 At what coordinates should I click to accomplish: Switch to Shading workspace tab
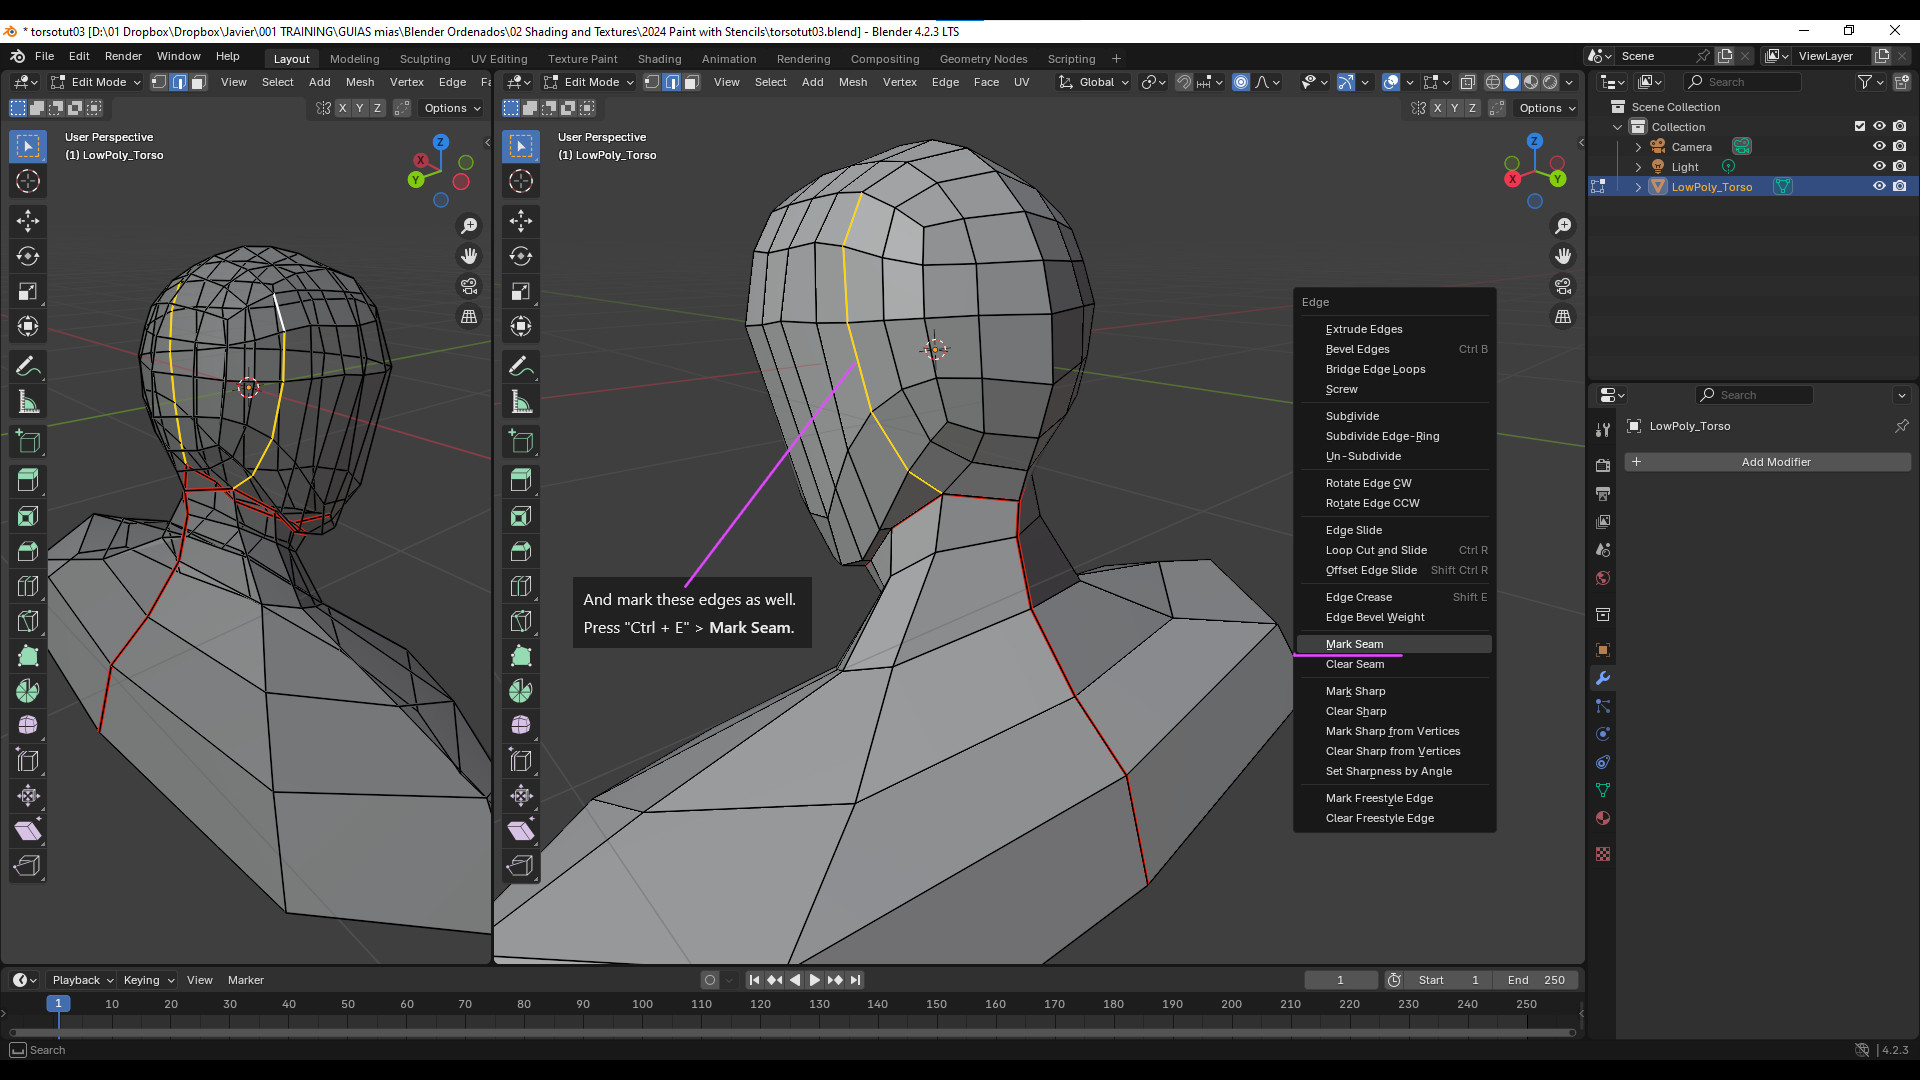pyautogui.click(x=659, y=59)
